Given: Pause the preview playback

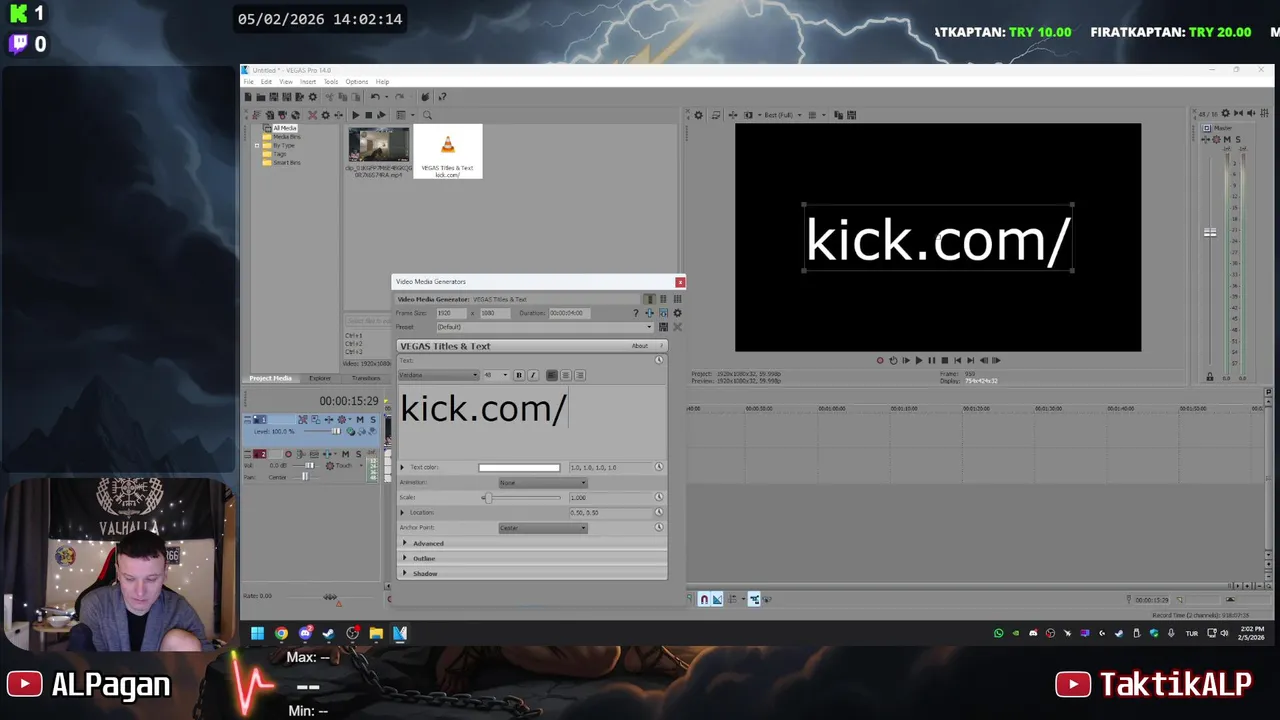Looking at the screenshot, I should (x=932, y=360).
